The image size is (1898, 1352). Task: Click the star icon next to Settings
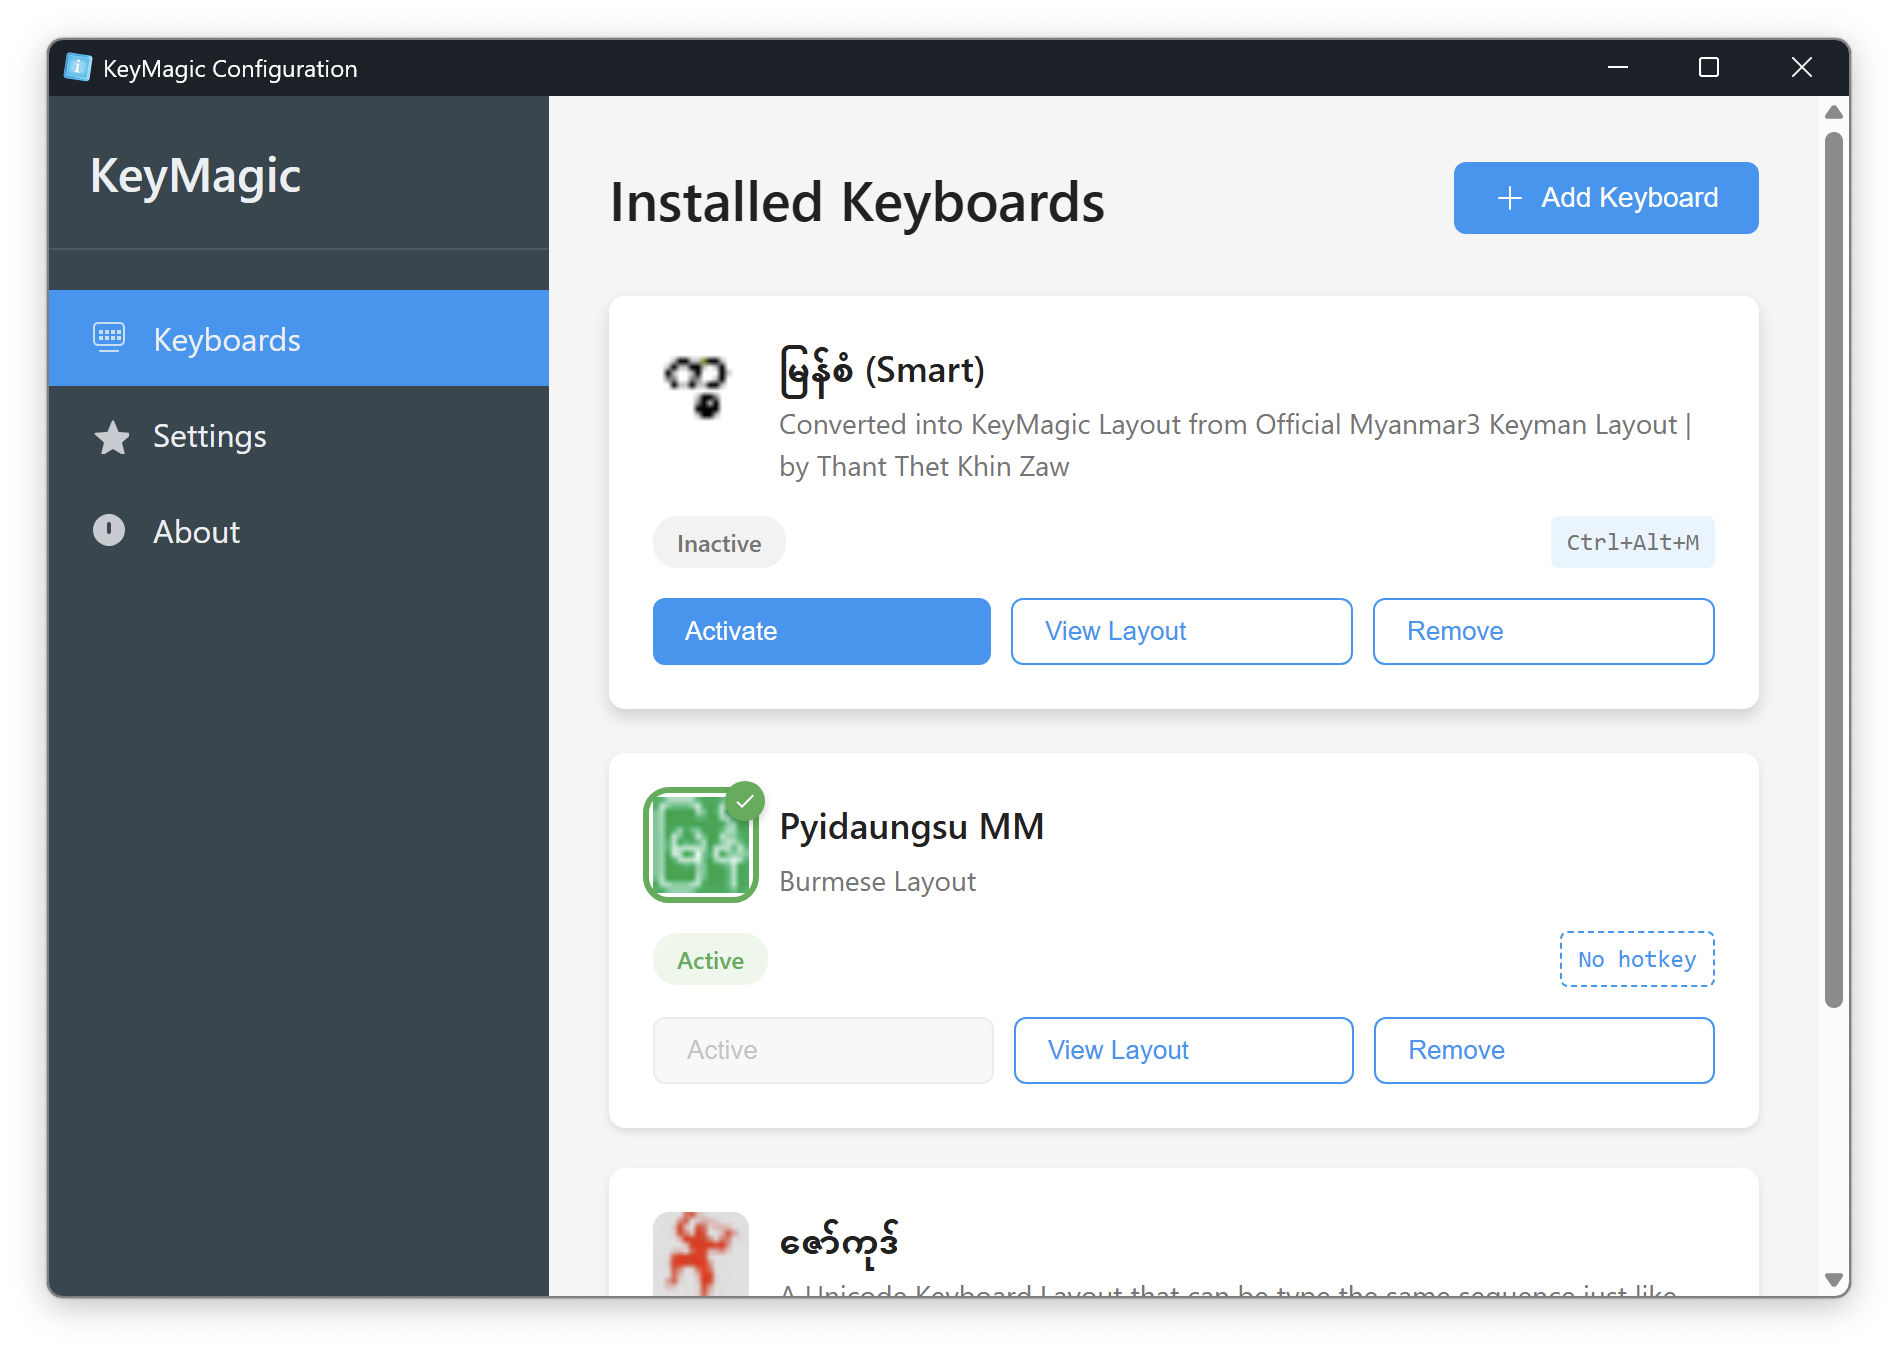pyautogui.click(x=111, y=437)
